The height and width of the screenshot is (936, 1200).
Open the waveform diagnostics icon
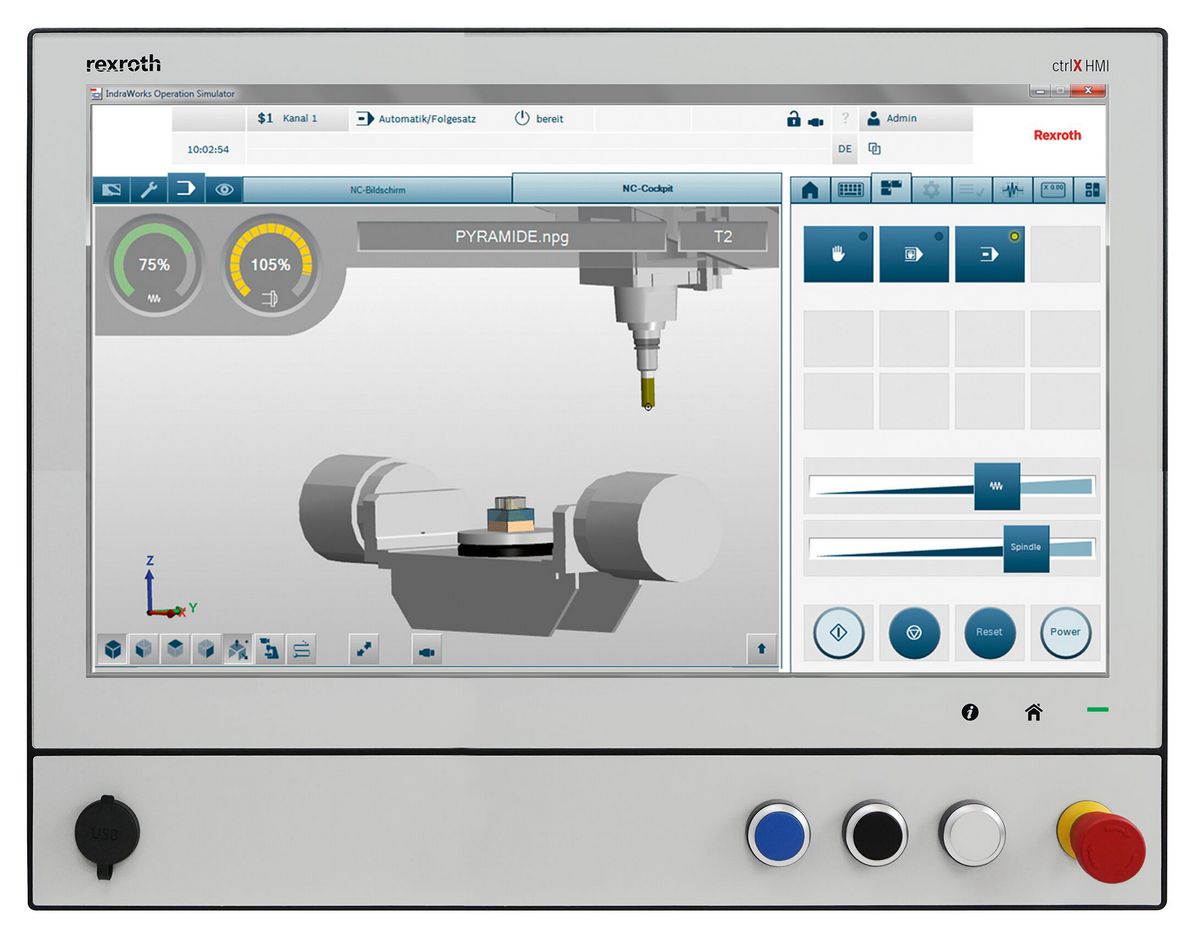click(1013, 190)
